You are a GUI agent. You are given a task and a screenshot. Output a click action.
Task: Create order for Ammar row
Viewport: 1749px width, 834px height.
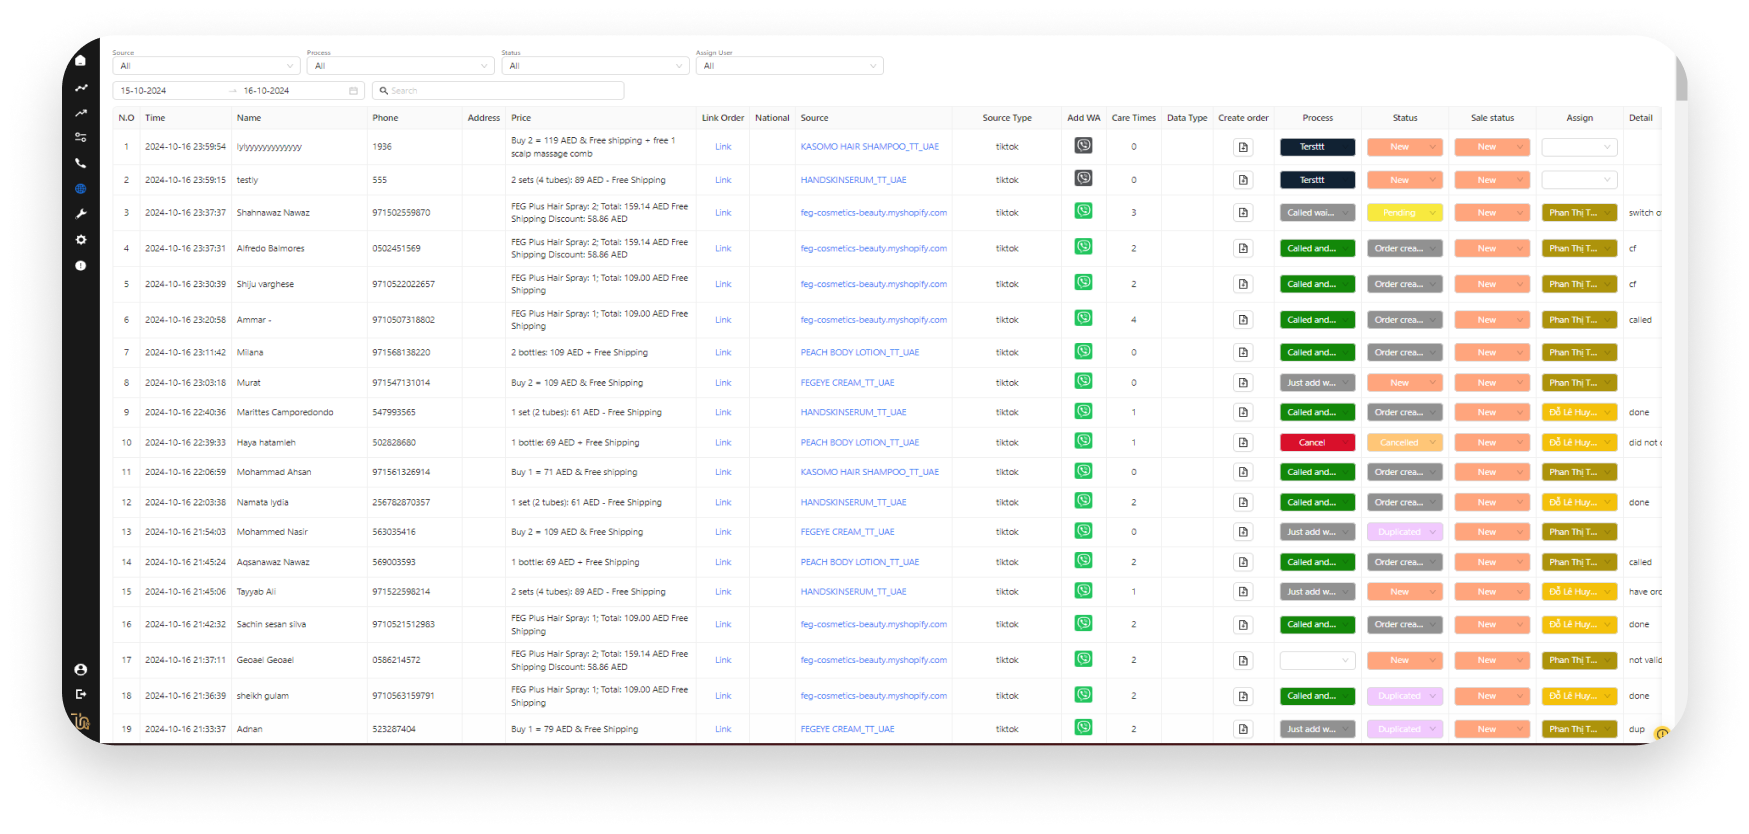(x=1243, y=320)
